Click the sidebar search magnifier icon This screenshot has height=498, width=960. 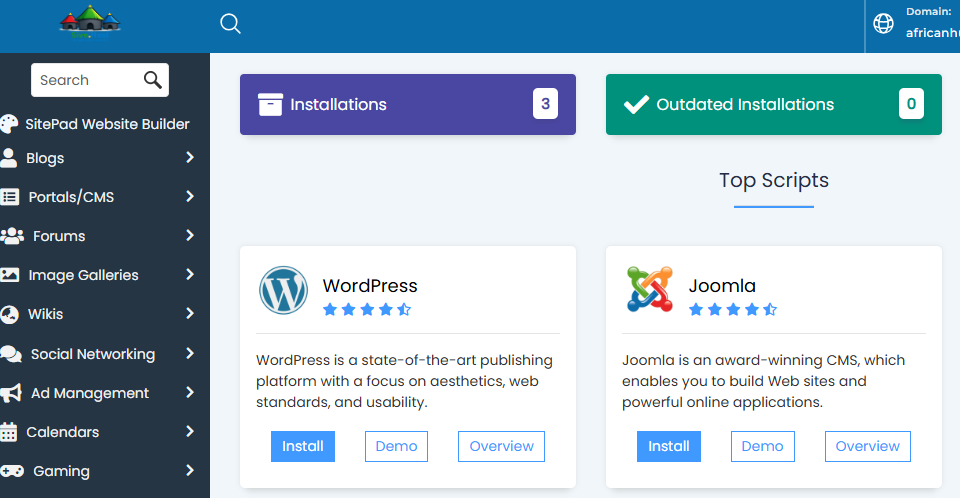[x=152, y=80]
